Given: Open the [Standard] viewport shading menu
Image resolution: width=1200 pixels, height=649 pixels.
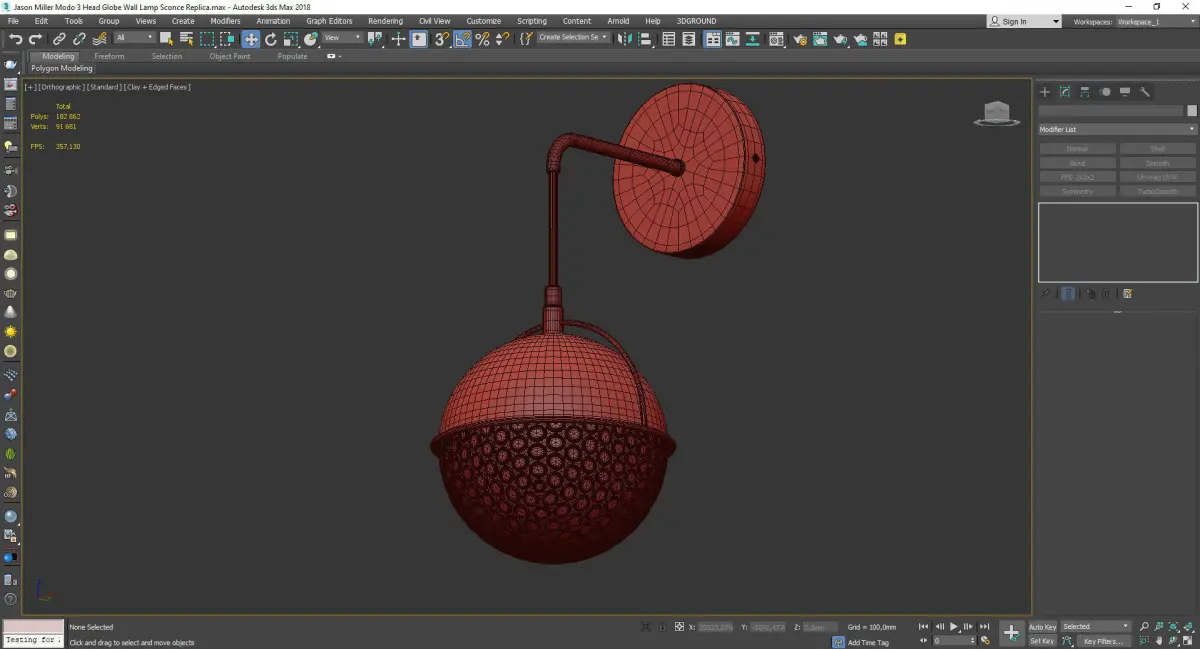Looking at the screenshot, I should [103, 87].
